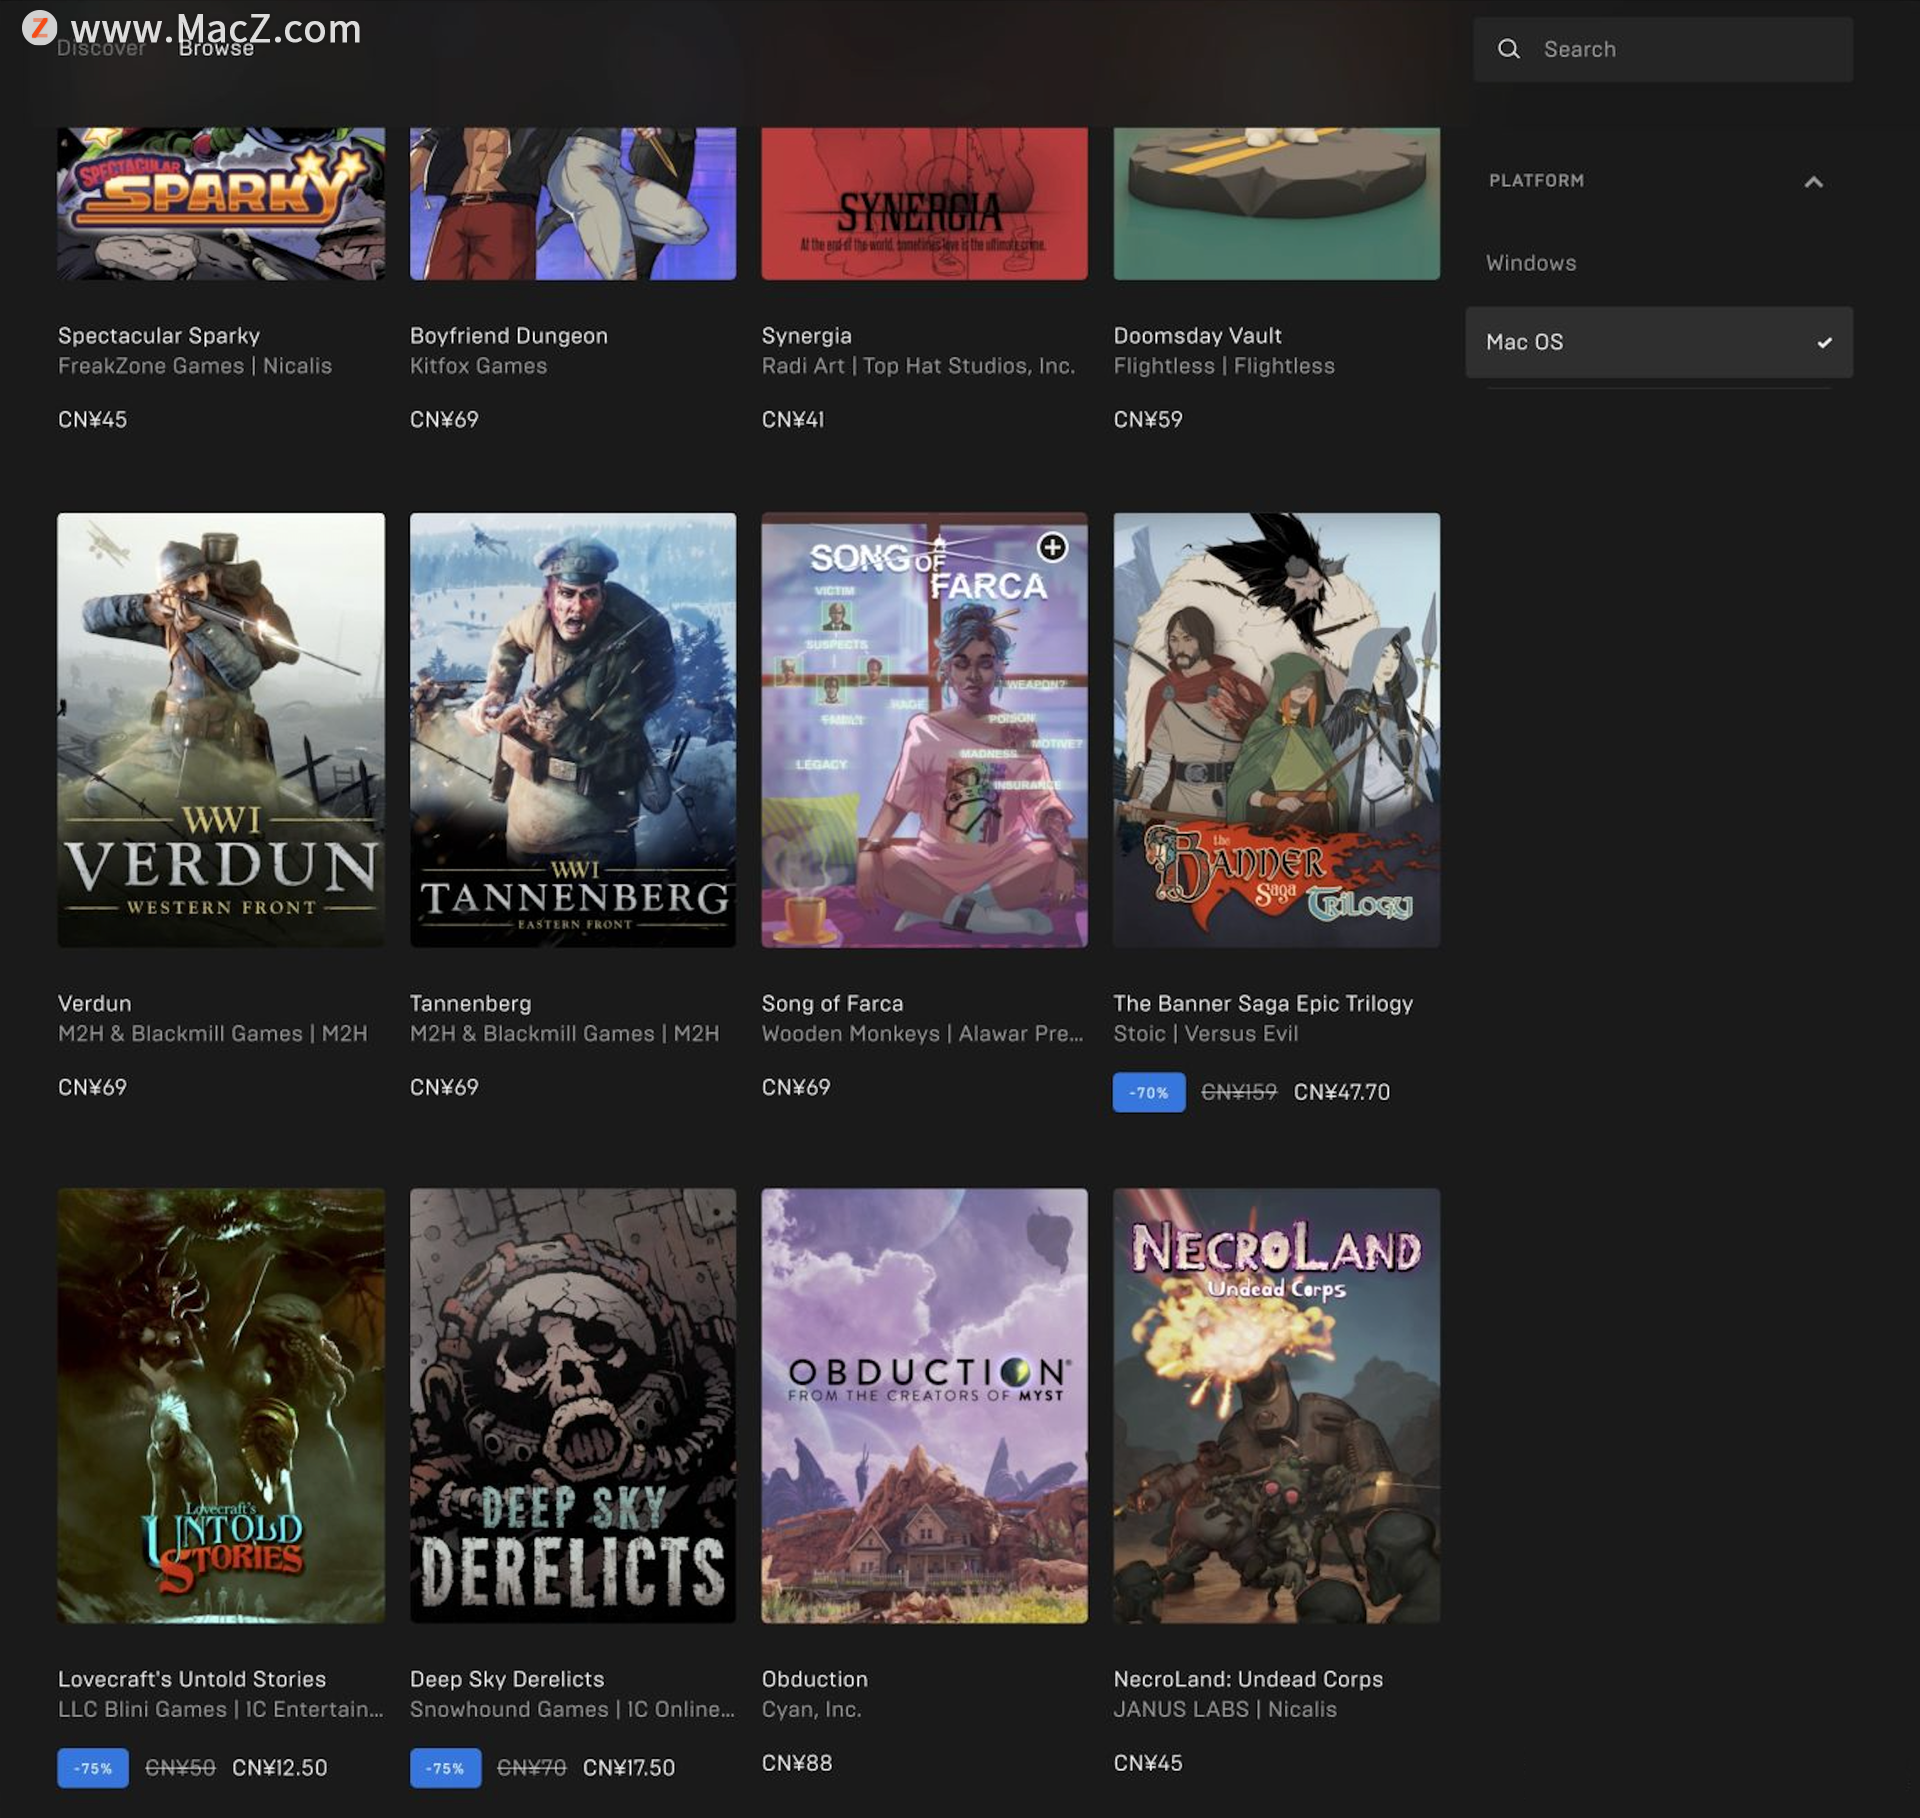Click the Spectacular Sparky title link
1920x1818 pixels.
coord(159,336)
